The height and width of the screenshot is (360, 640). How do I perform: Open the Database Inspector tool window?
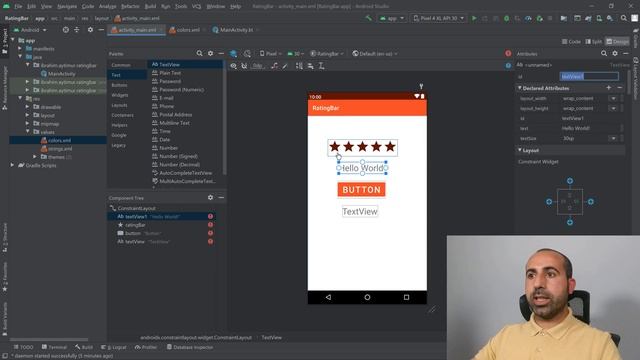tap(190, 347)
